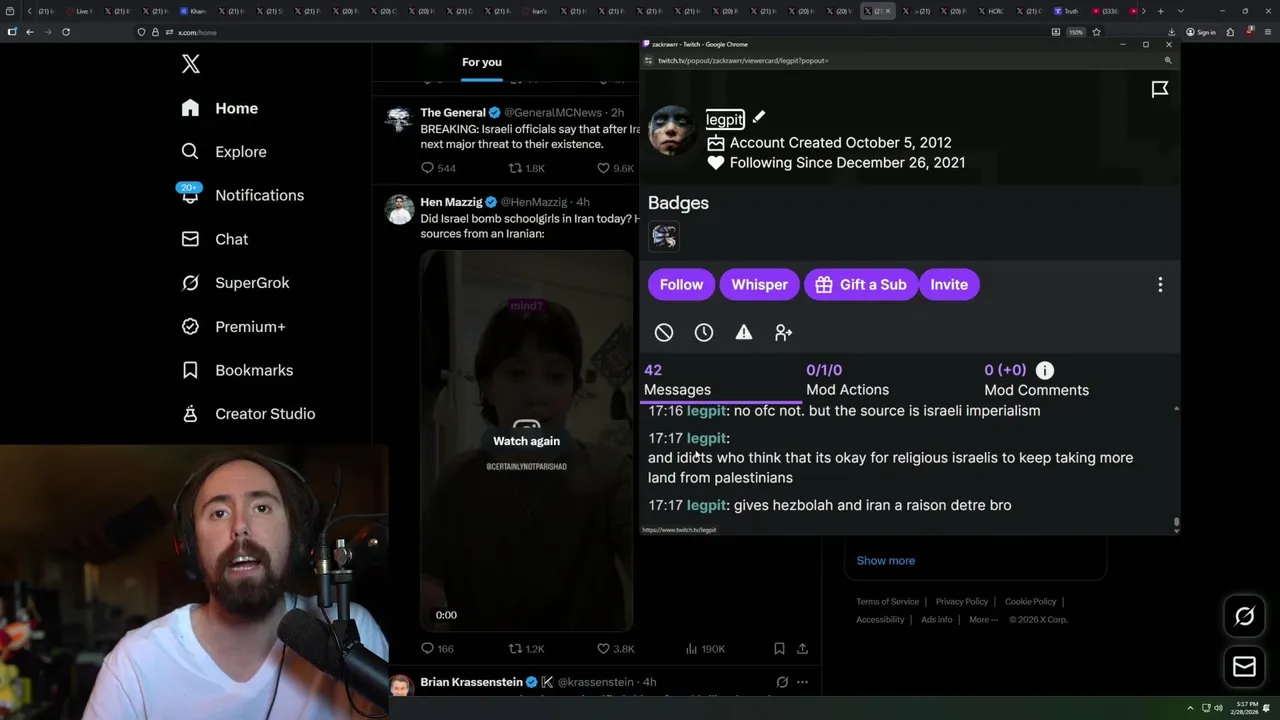
Task: Click the floating messages envelope button
Action: (1245, 666)
